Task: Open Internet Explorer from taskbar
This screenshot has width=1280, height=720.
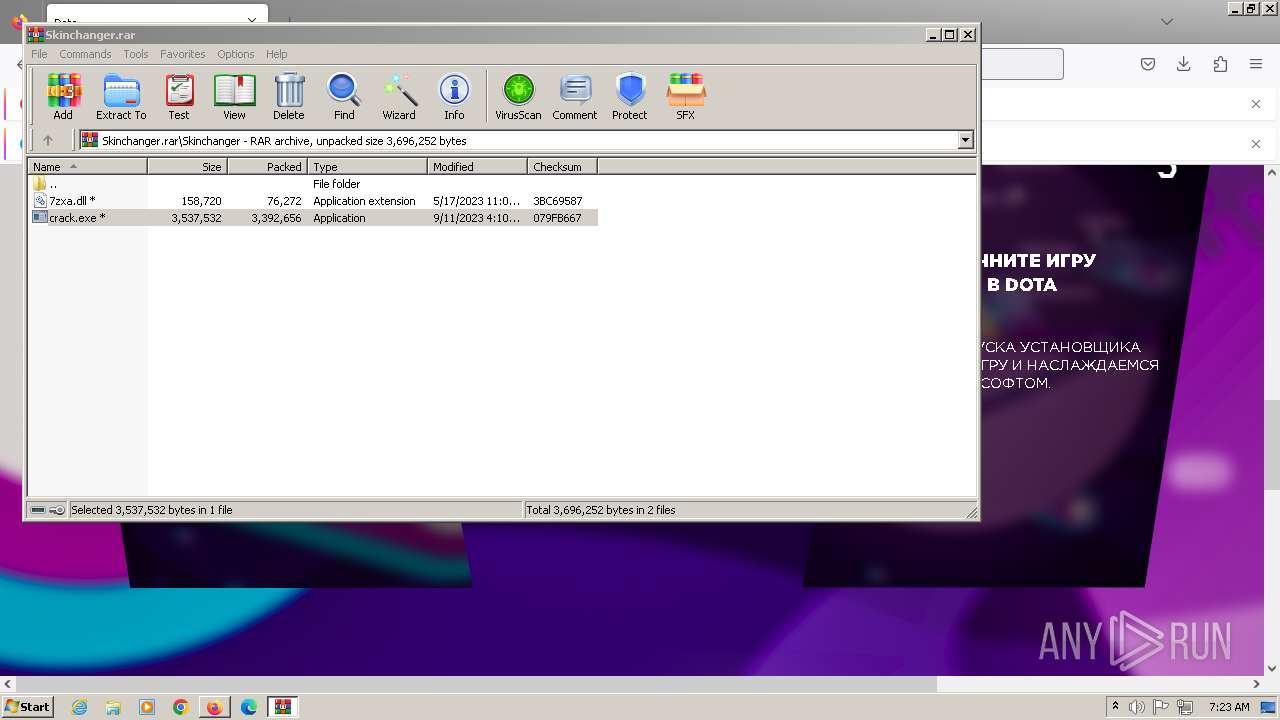Action: 80,707
